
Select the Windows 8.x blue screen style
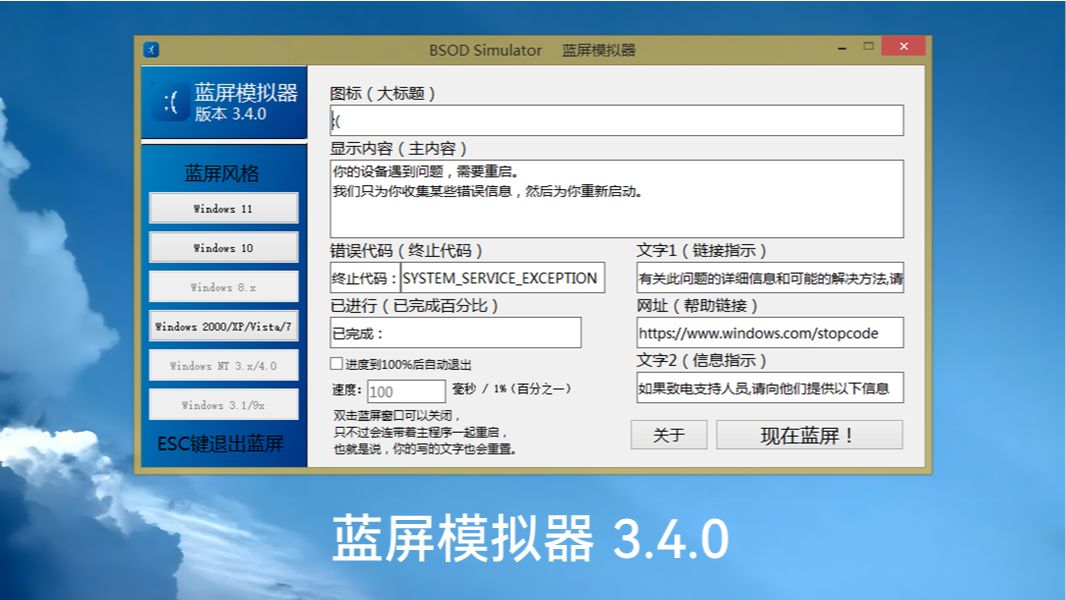tap(224, 287)
